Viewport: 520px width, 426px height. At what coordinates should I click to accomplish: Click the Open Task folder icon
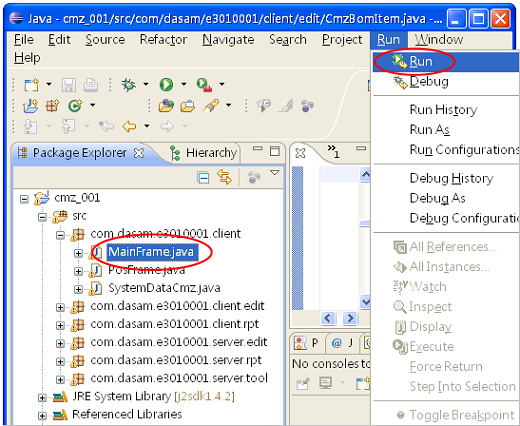coord(188,107)
